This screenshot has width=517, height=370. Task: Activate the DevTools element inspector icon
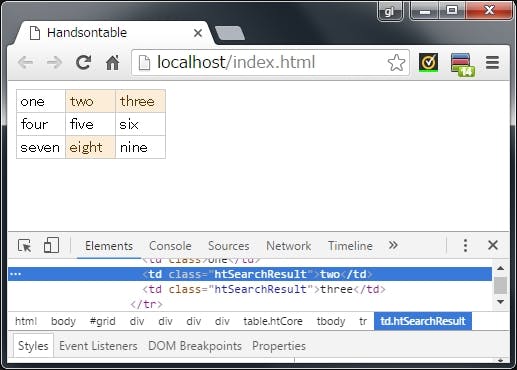coord(24,246)
